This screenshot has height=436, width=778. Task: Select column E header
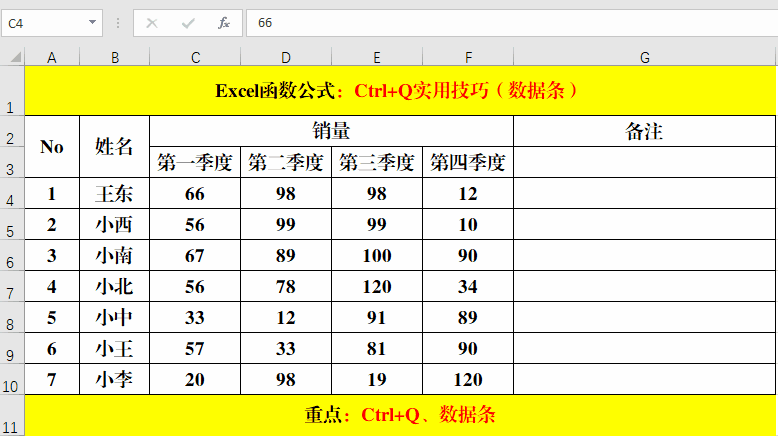377,57
